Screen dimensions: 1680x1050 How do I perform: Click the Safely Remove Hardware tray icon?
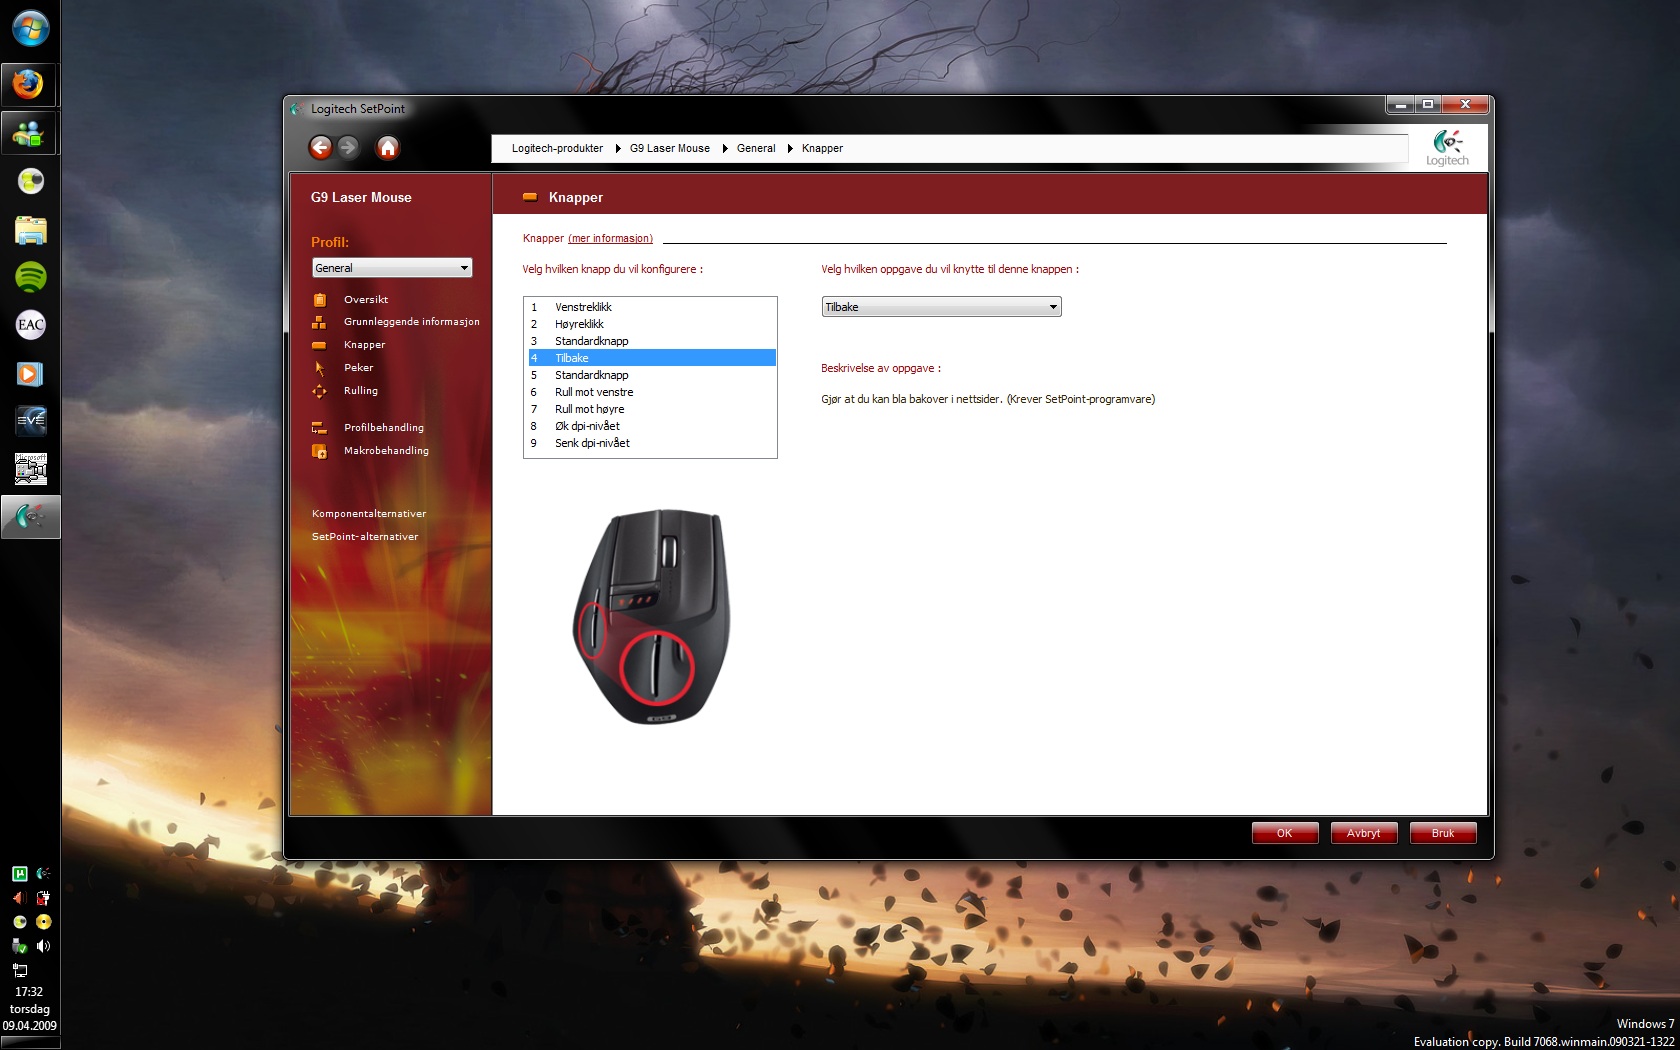[x=19, y=946]
